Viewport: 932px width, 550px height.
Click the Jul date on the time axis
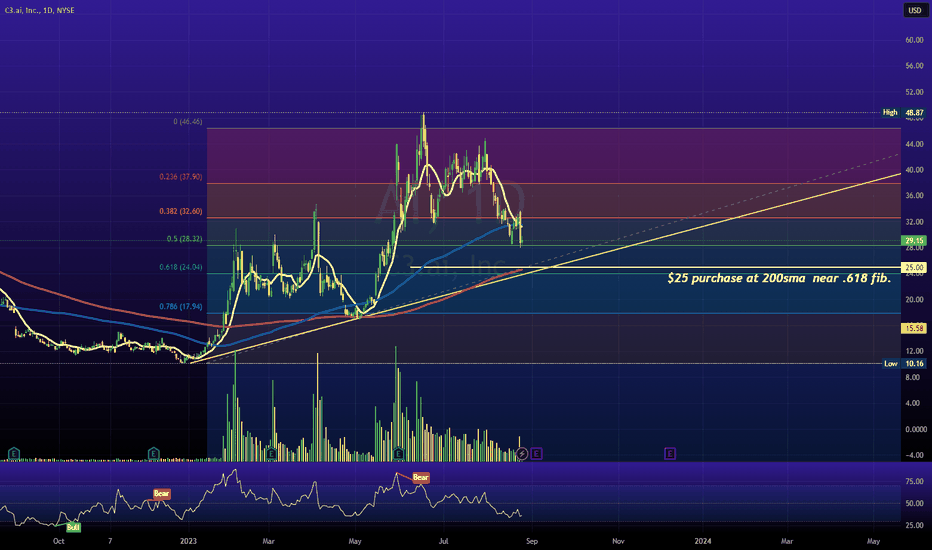click(x=443, y=541)
